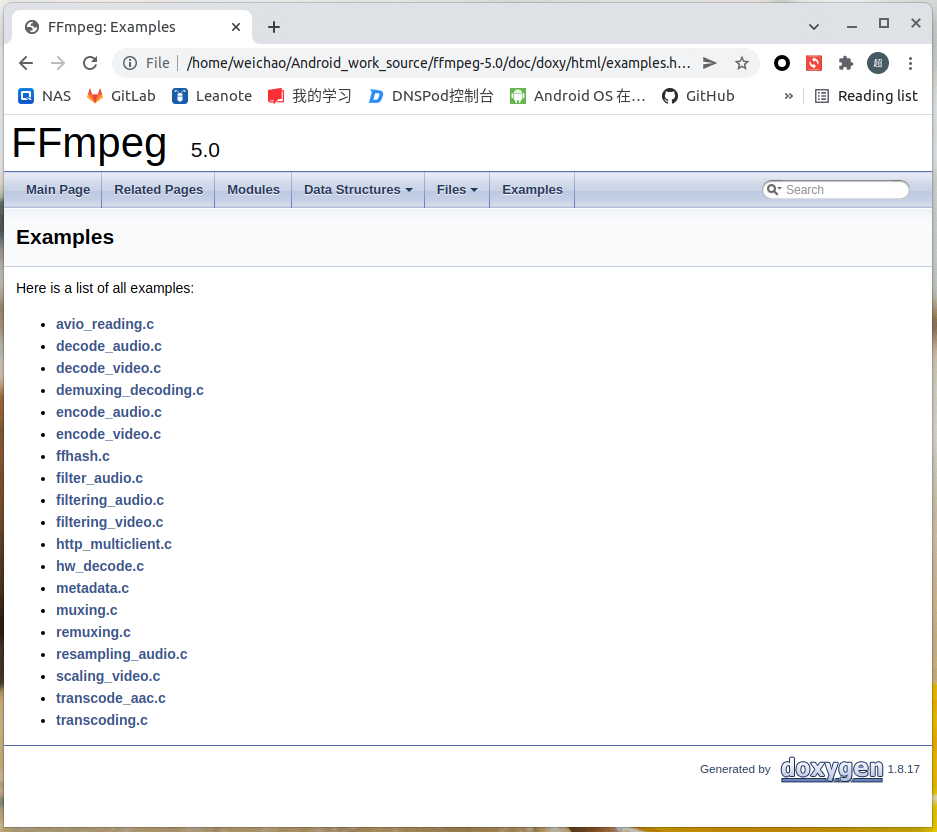Switch to the Modules tab
937x832 pixels.
click(253, 189)
